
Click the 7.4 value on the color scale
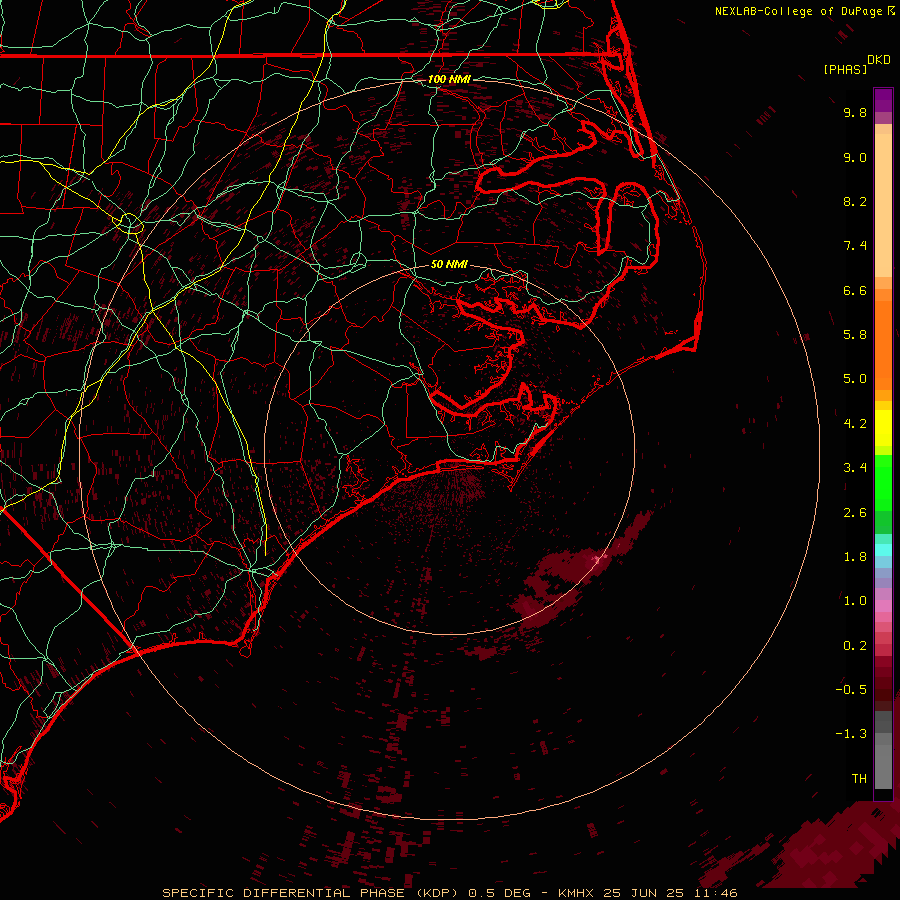point(855,246)
